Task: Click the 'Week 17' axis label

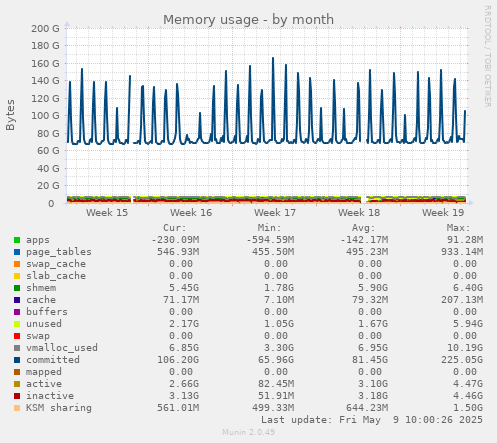Action: (275, 213)
